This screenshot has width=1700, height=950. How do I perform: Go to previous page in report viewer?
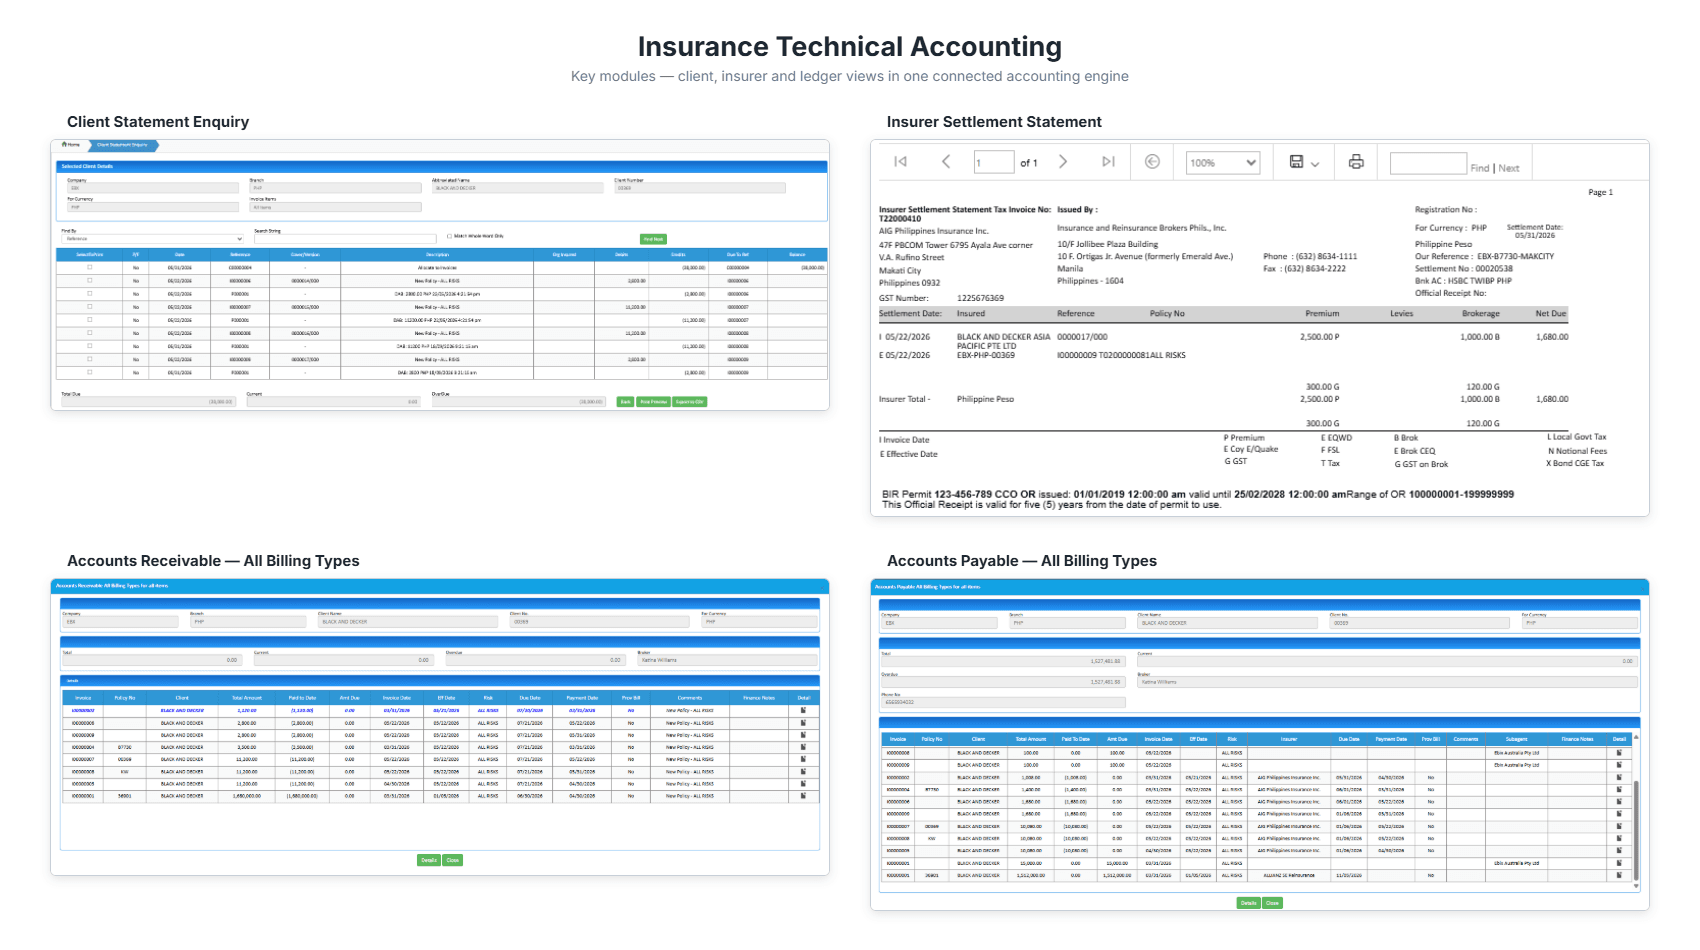(946, 162)
